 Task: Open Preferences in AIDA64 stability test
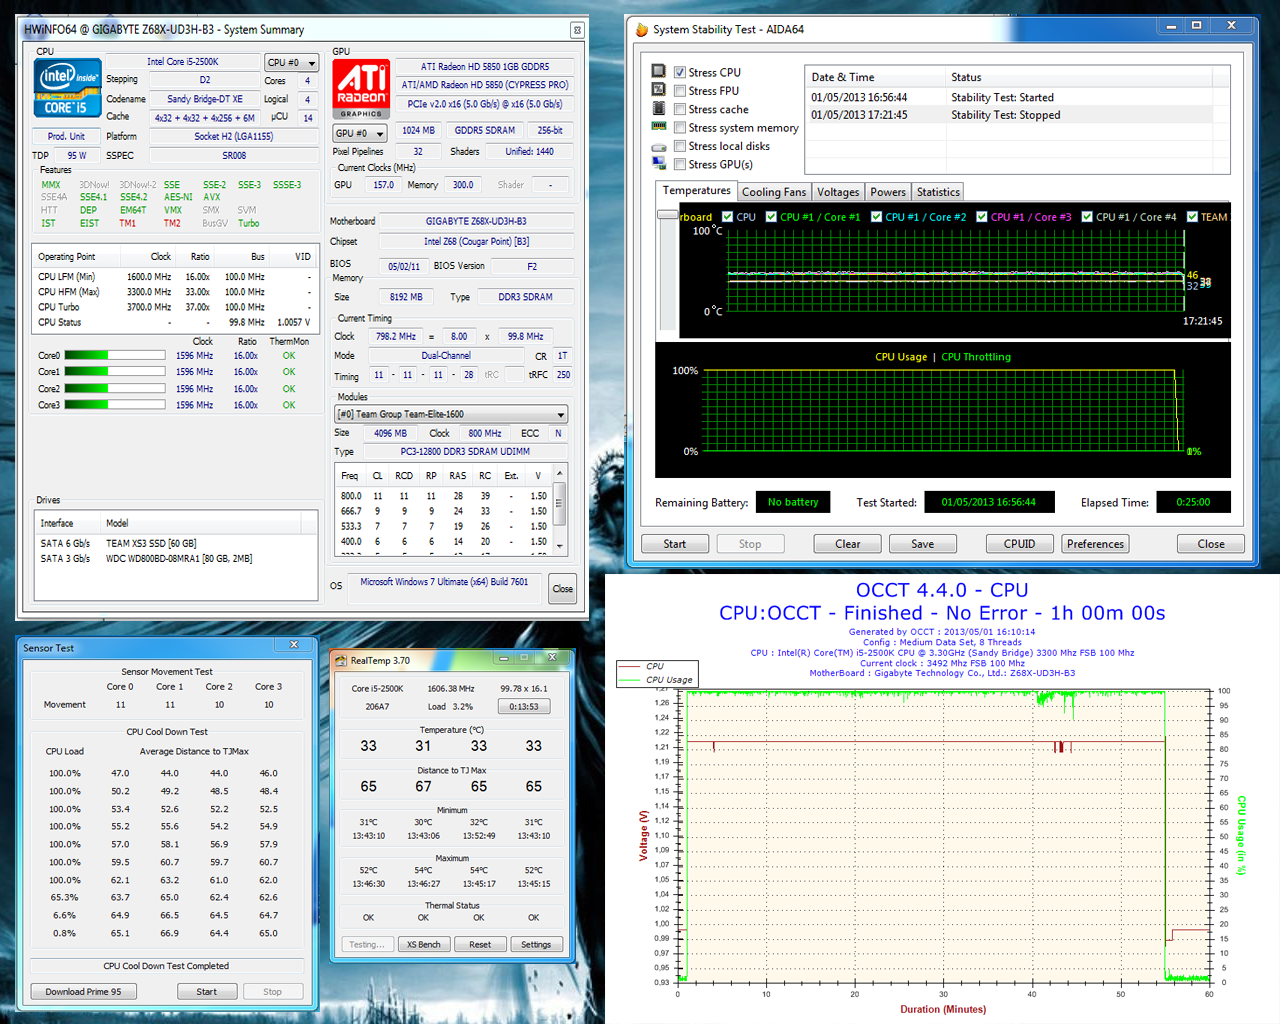click(x=1095, y=544)
